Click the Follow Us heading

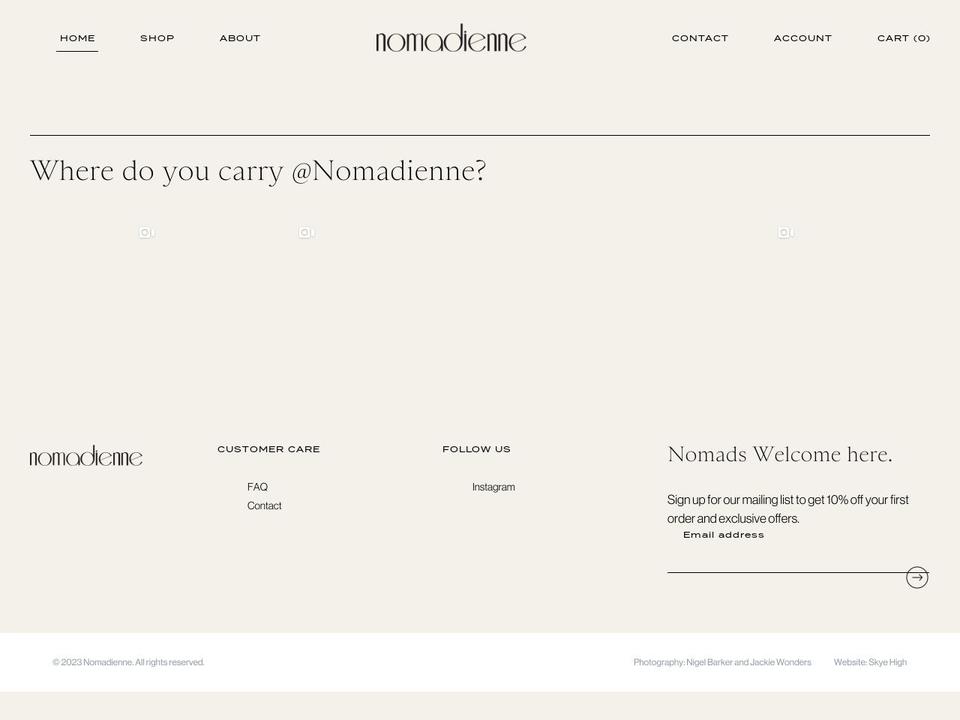(x=476, y=449)
